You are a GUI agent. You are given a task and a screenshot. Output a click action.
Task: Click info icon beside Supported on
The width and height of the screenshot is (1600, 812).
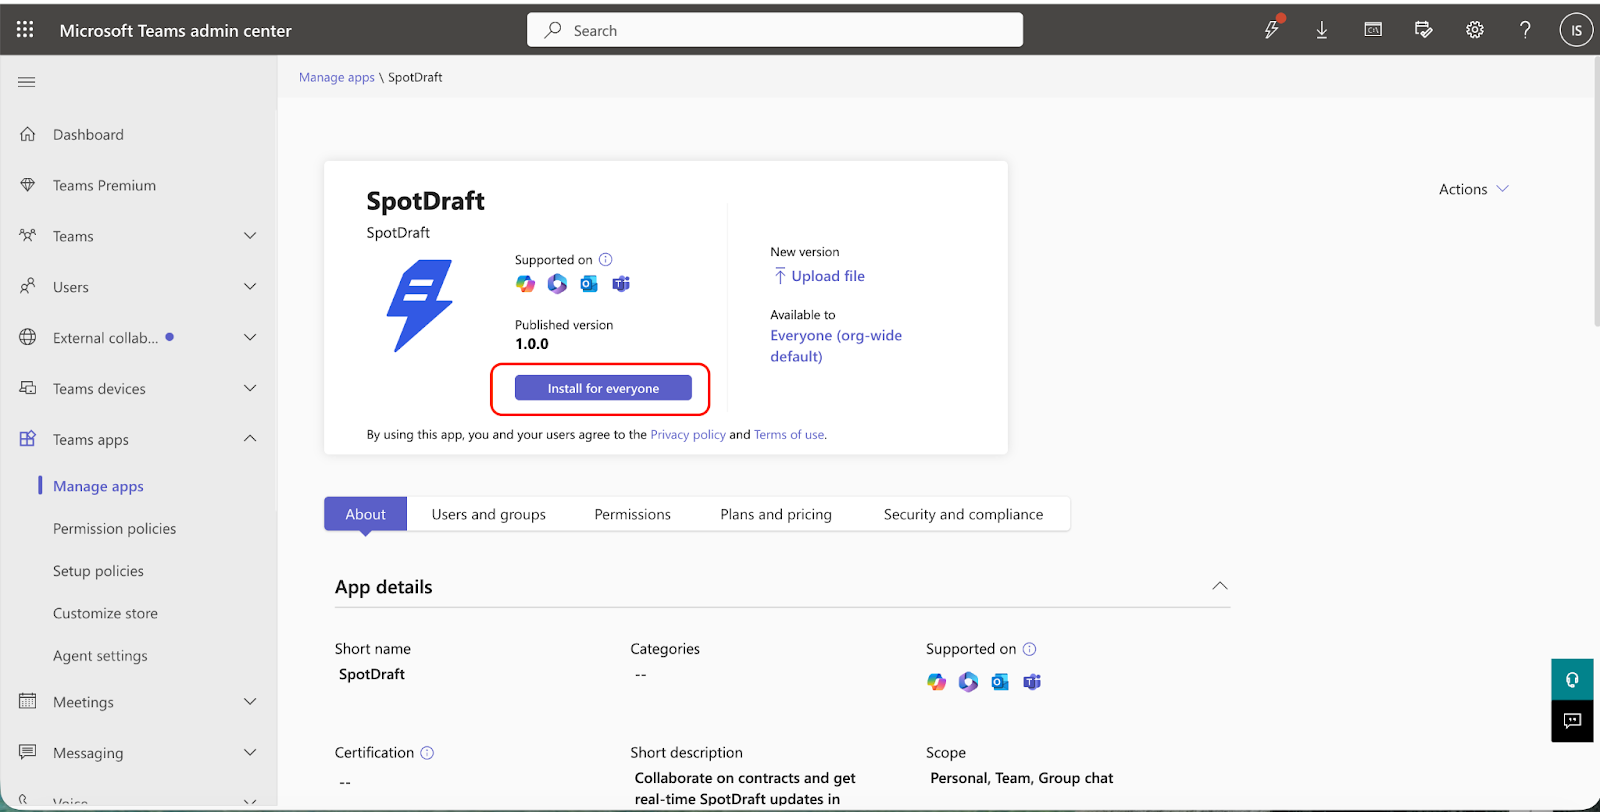pyautogui.click(x=606, y=260)
